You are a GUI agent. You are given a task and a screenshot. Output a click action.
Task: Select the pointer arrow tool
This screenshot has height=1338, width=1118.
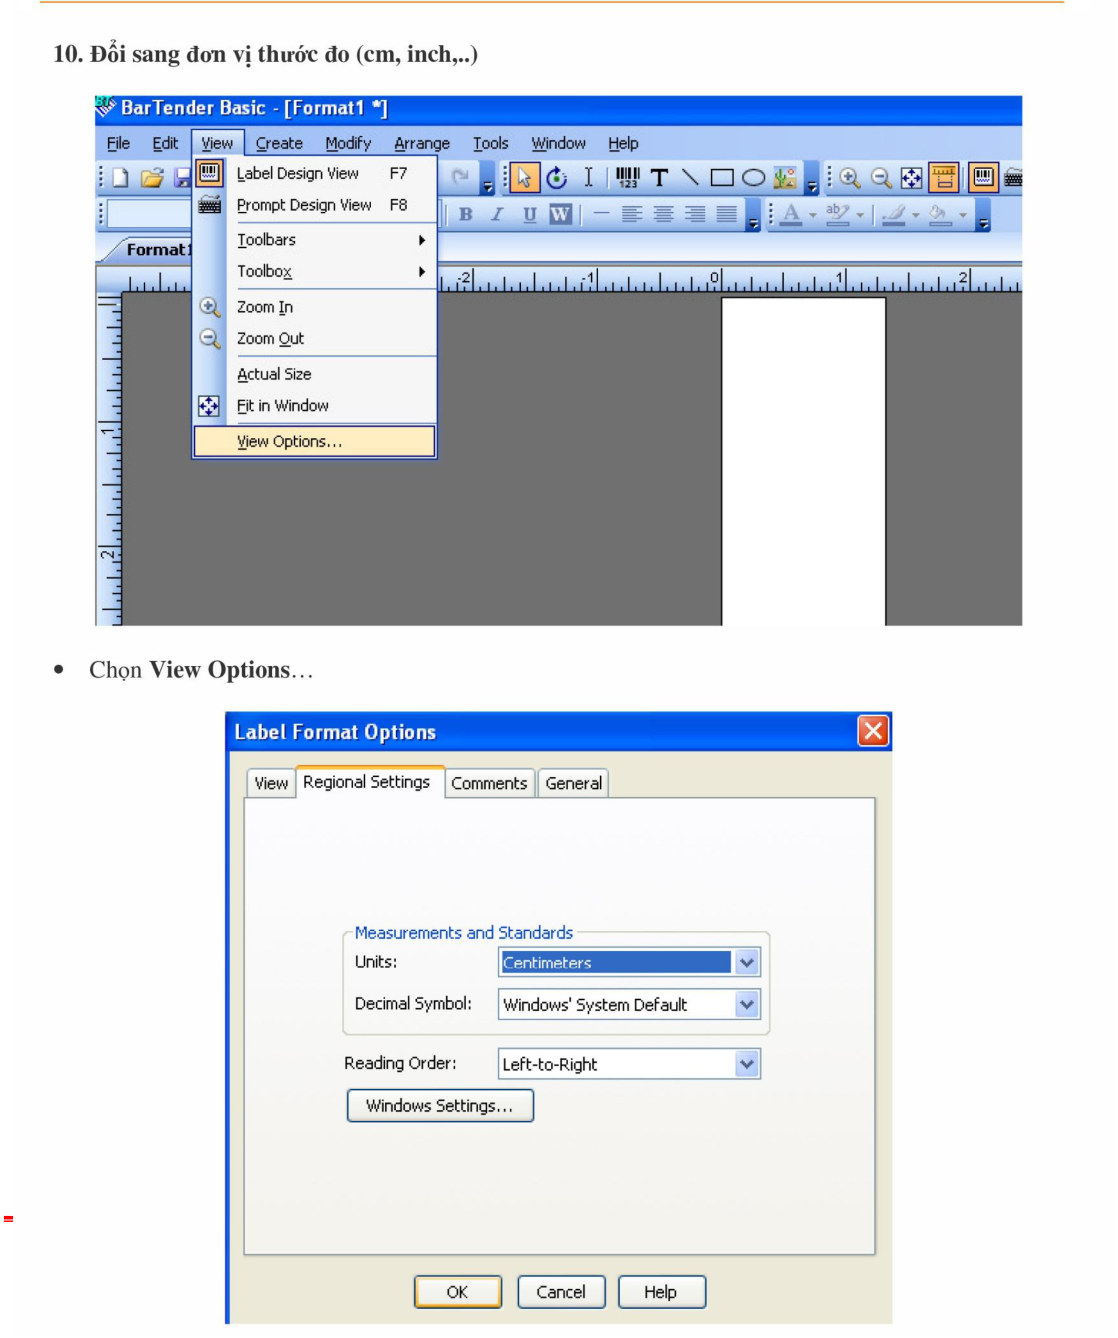tap(524, 178)
